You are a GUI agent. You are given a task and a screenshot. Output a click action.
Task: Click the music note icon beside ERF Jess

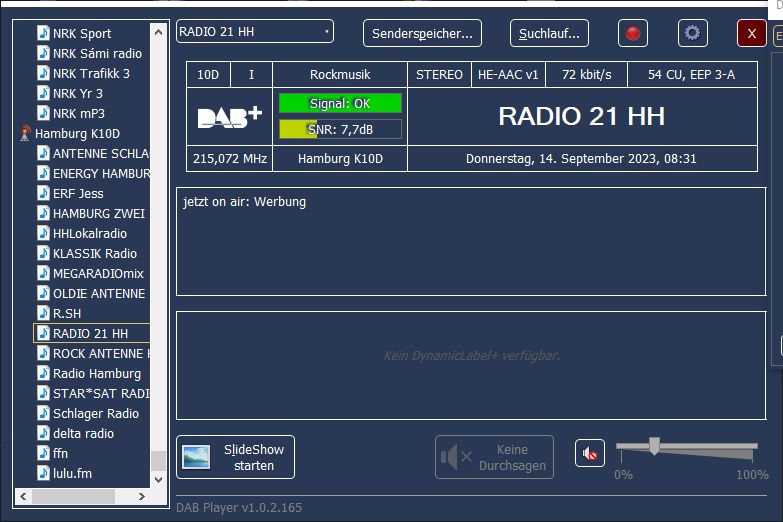(43, 193)
